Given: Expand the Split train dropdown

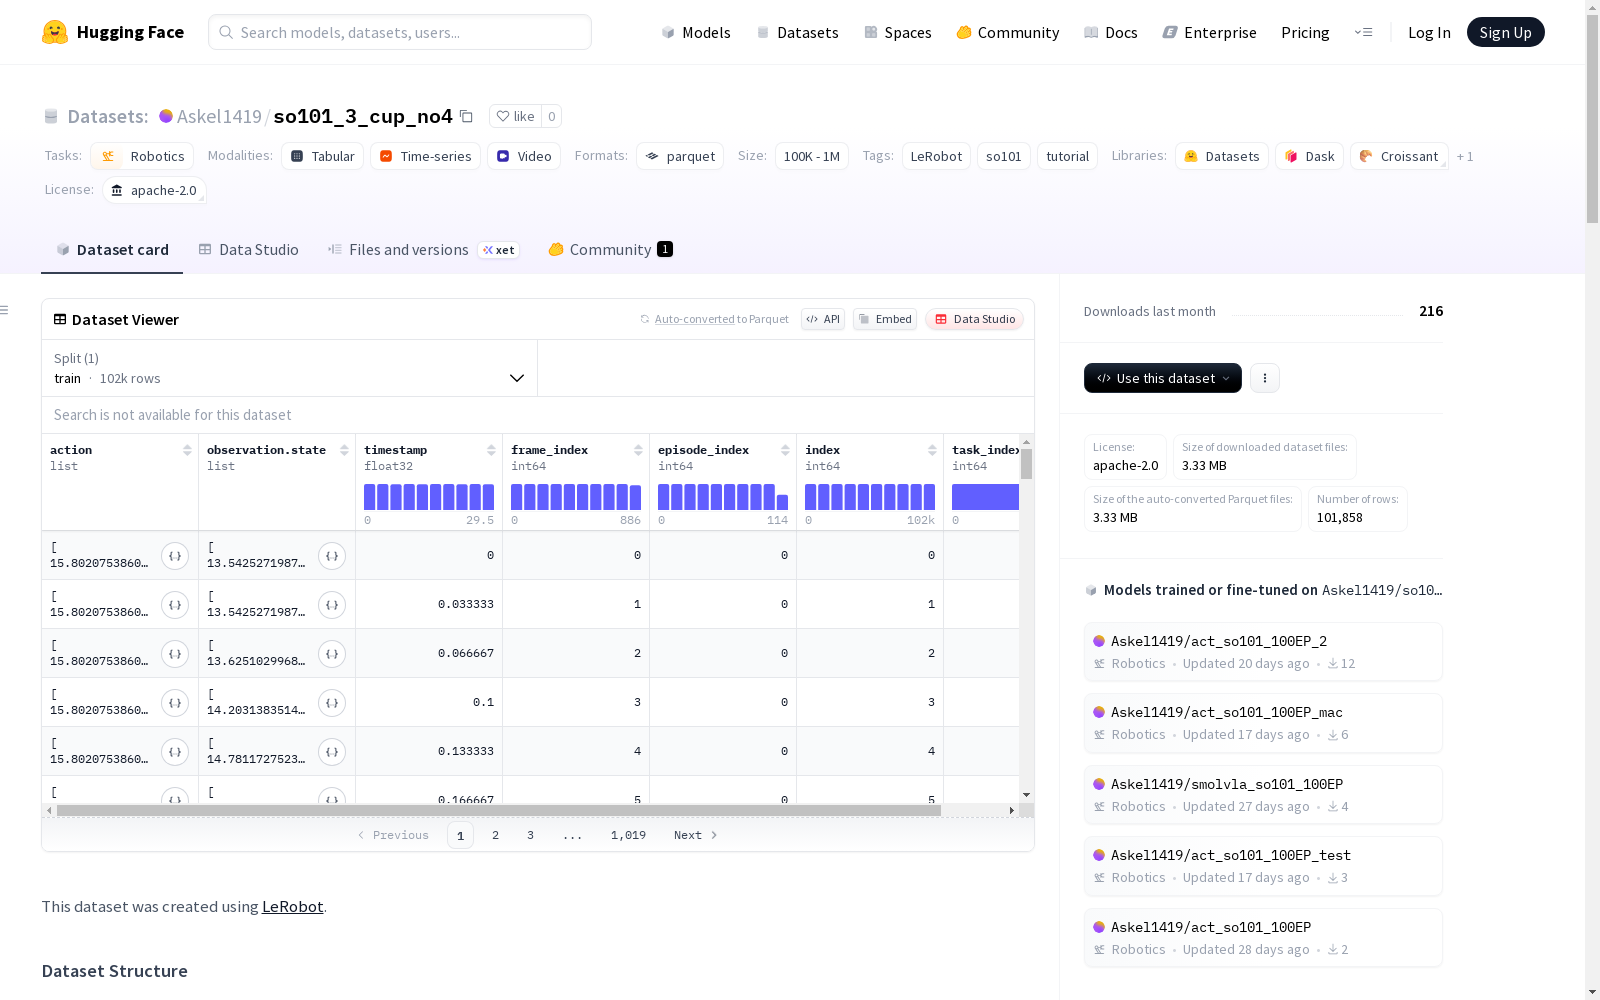Looking at the screenshot, I should tap(289, 368).
